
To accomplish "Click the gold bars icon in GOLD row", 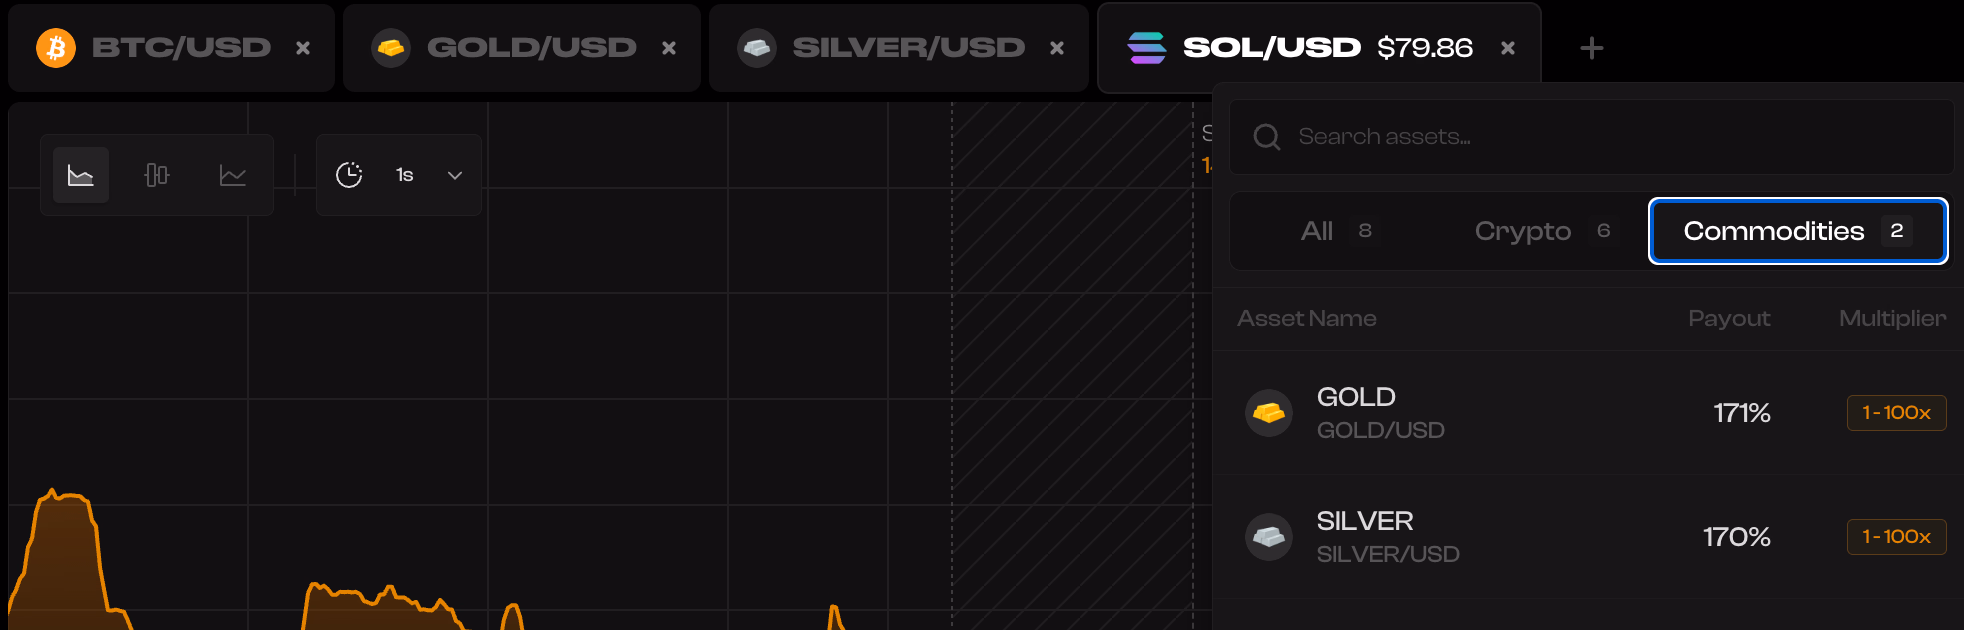I will 1269,413.
